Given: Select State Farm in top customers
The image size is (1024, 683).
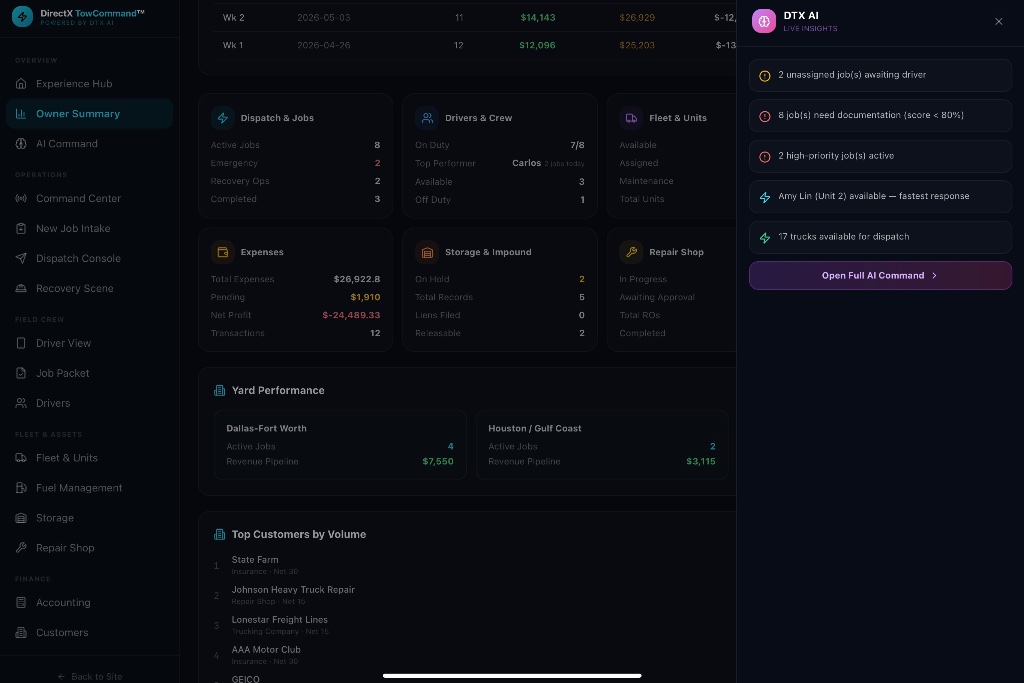Looking at the screenshot, I should coord(255,560).
